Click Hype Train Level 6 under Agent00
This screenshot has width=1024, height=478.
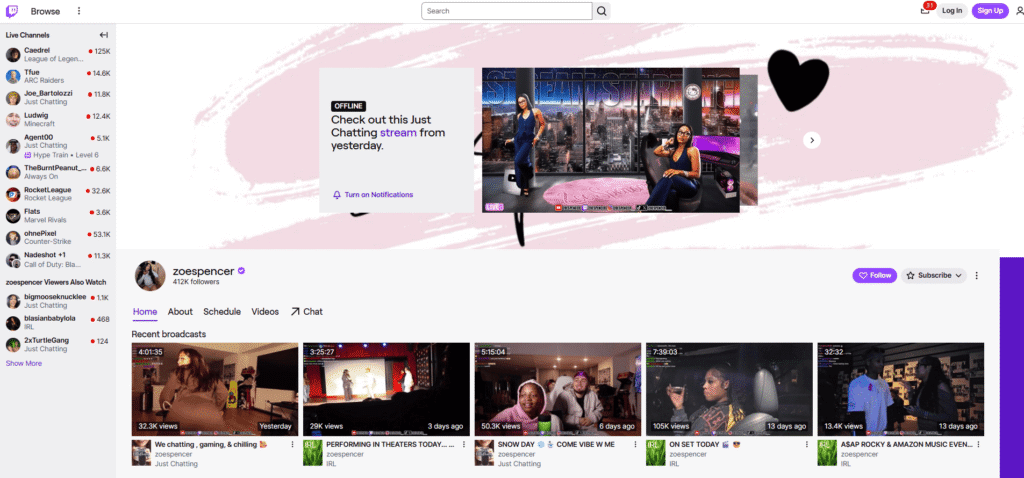coord(61,155)
